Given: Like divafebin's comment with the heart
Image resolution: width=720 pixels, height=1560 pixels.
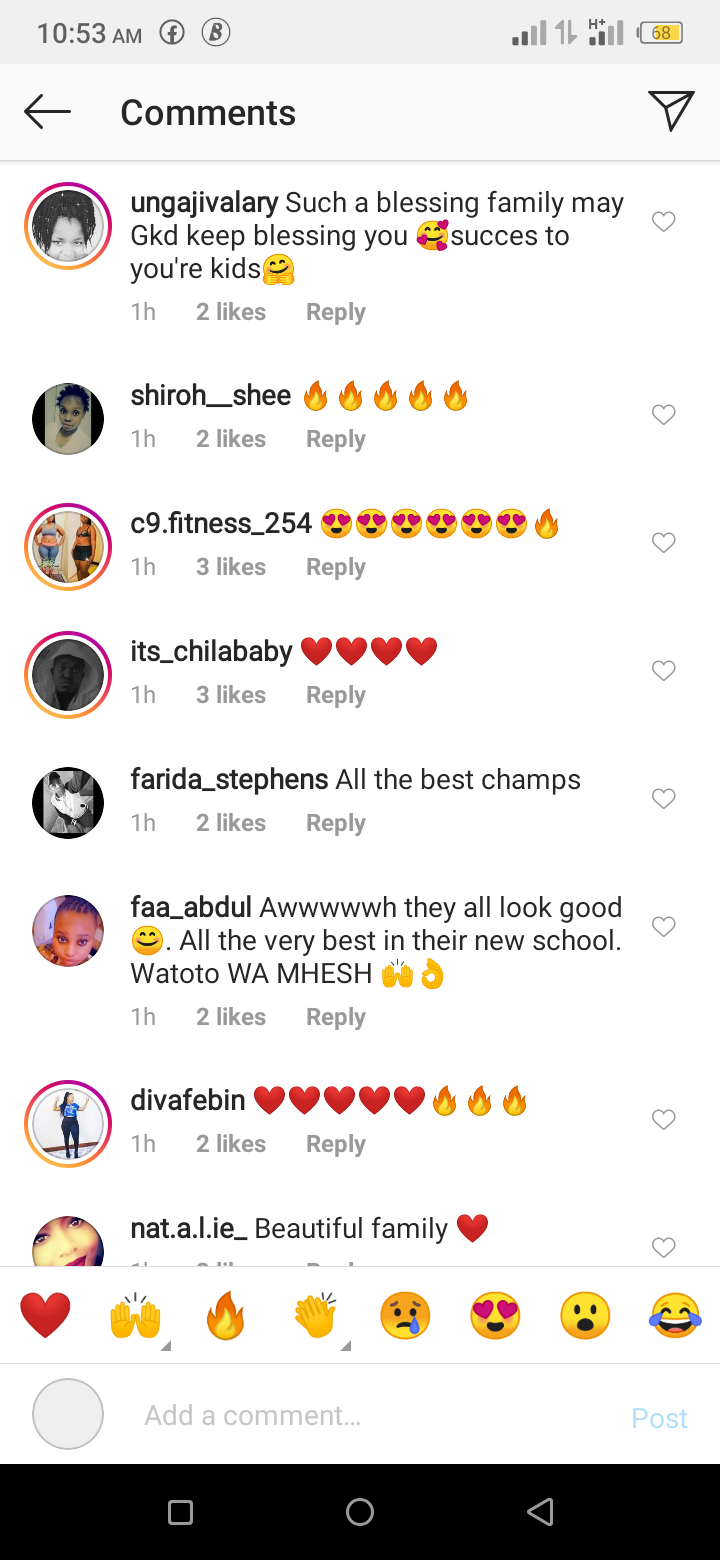Looking at the screenshot, I should 664,1120.
